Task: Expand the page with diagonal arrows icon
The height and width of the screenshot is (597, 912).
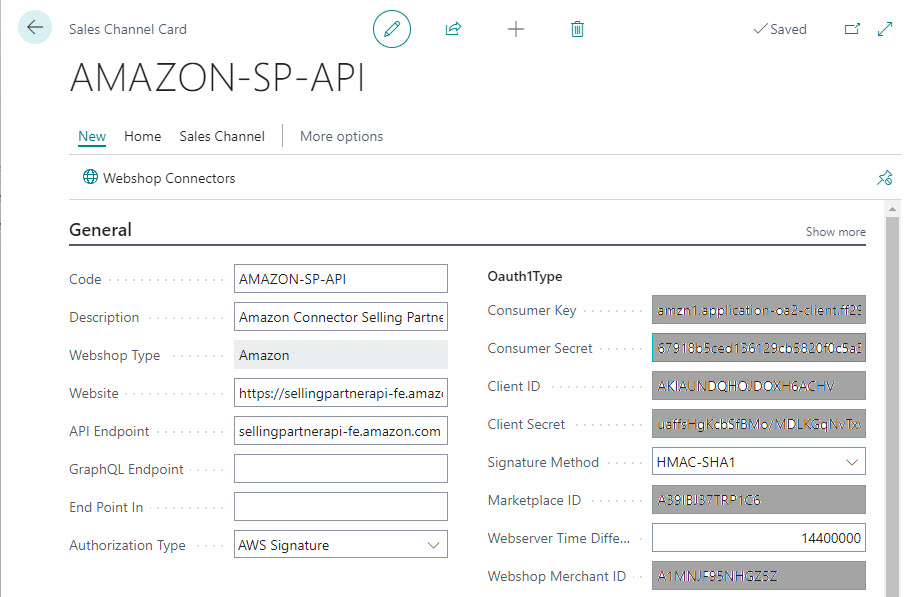Action: tap(885, 29)
